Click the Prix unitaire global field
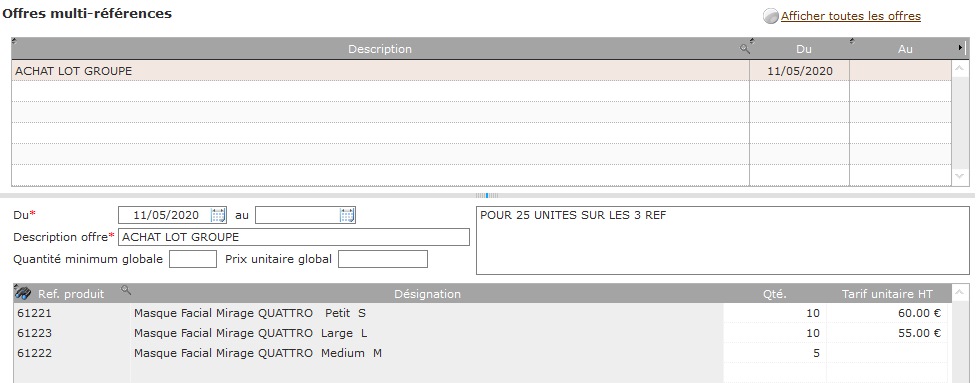 382,259
